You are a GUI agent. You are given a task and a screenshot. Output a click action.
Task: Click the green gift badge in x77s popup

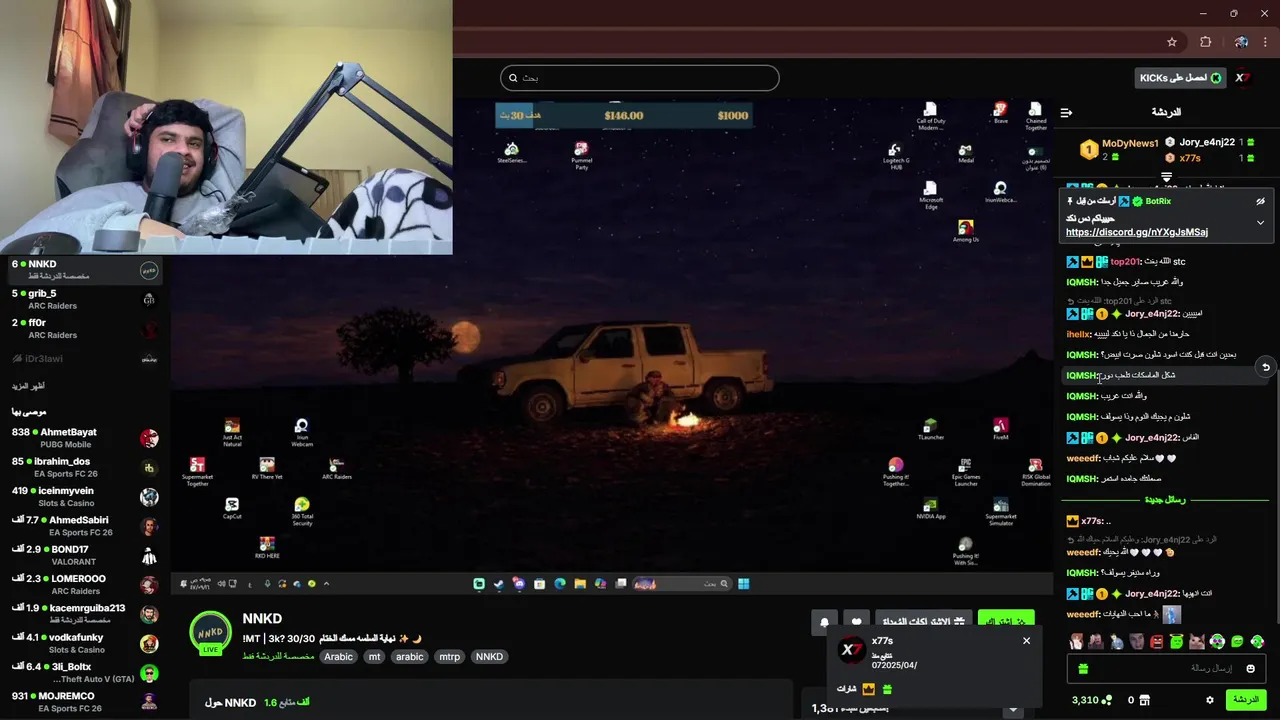point(887,689)
